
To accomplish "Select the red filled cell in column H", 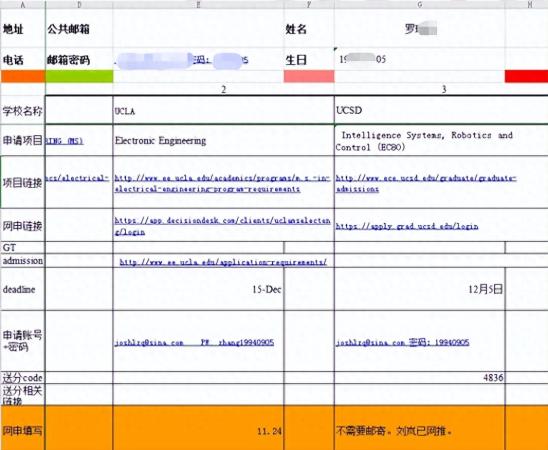I will coord(526,77).
